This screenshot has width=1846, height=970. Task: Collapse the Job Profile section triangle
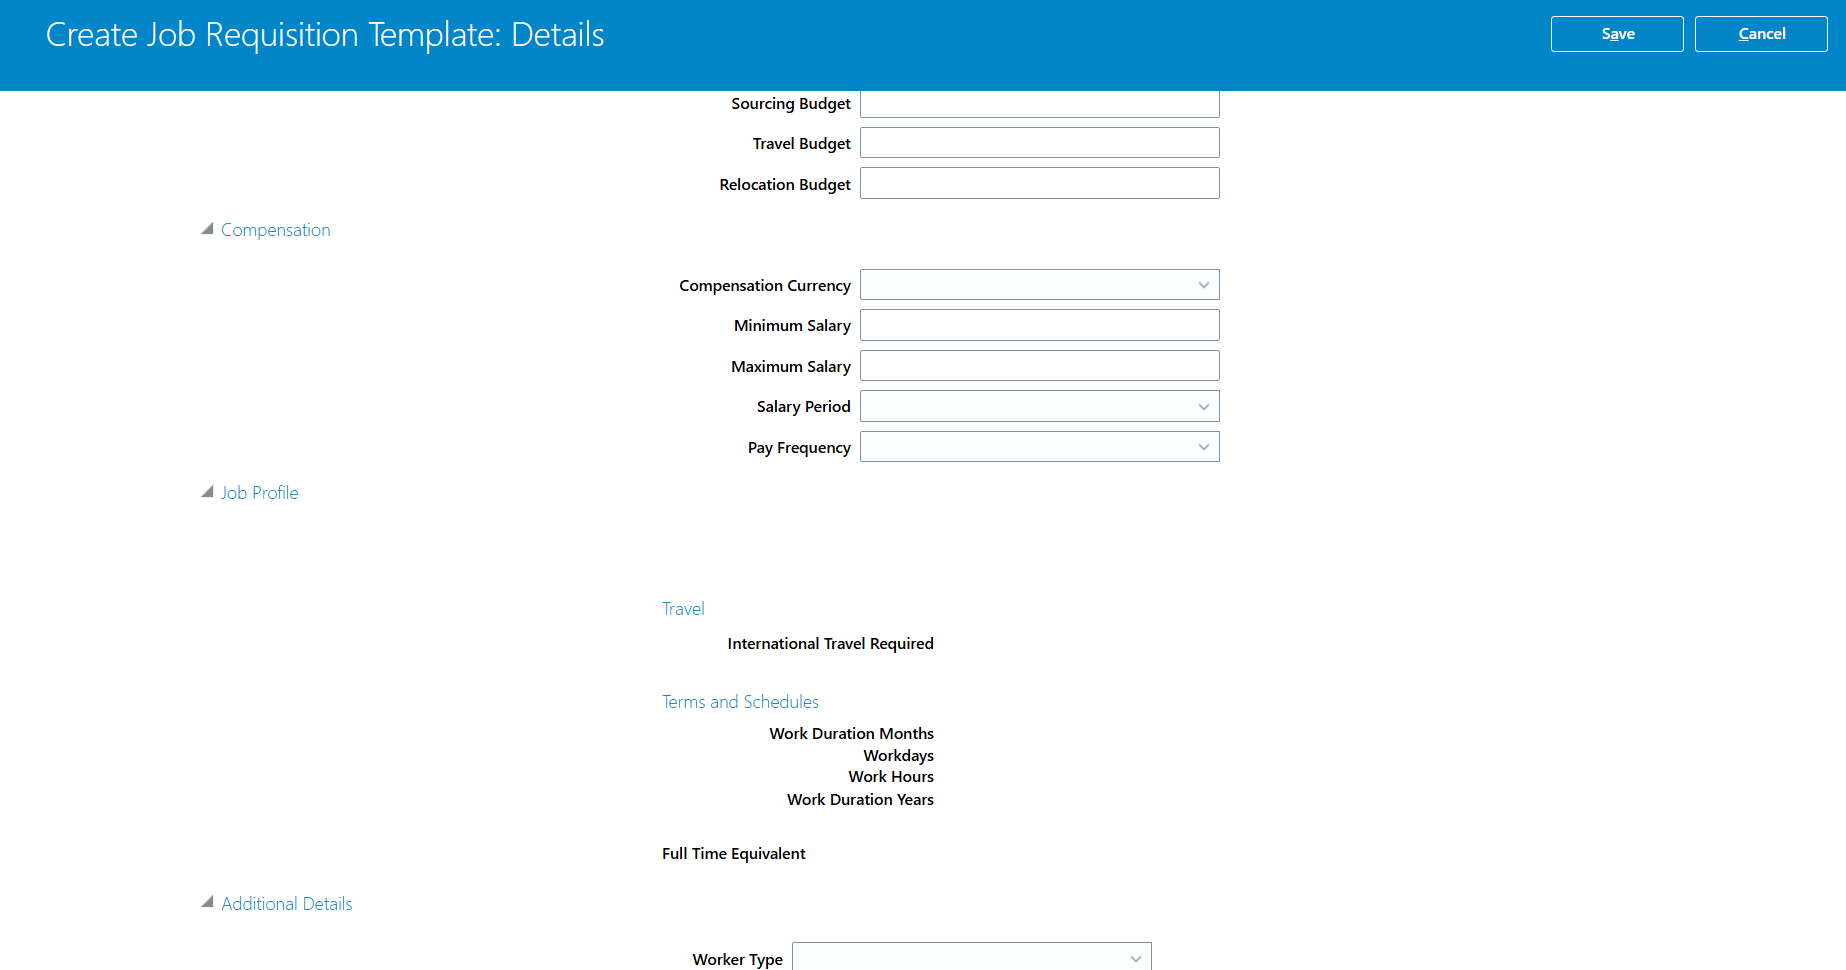[207, 492]
